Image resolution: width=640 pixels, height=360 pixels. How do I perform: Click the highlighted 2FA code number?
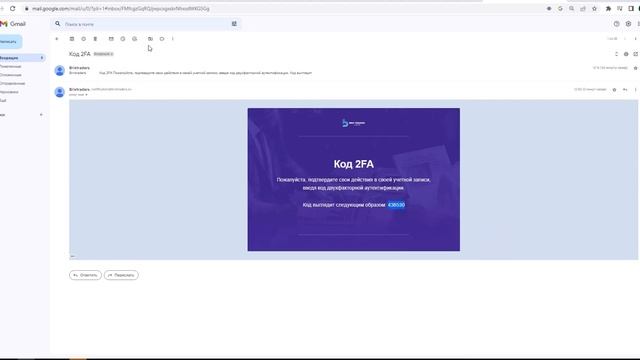tap(396, 205)
